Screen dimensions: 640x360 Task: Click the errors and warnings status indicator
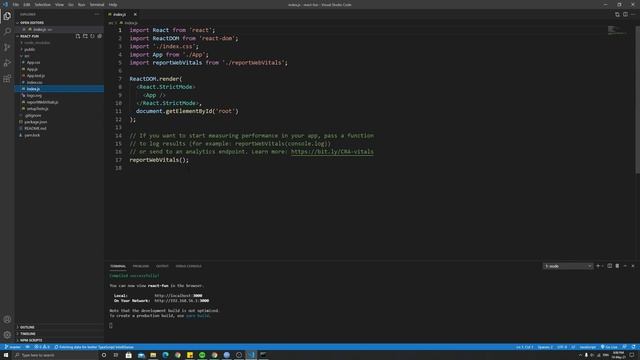[42, 347]
